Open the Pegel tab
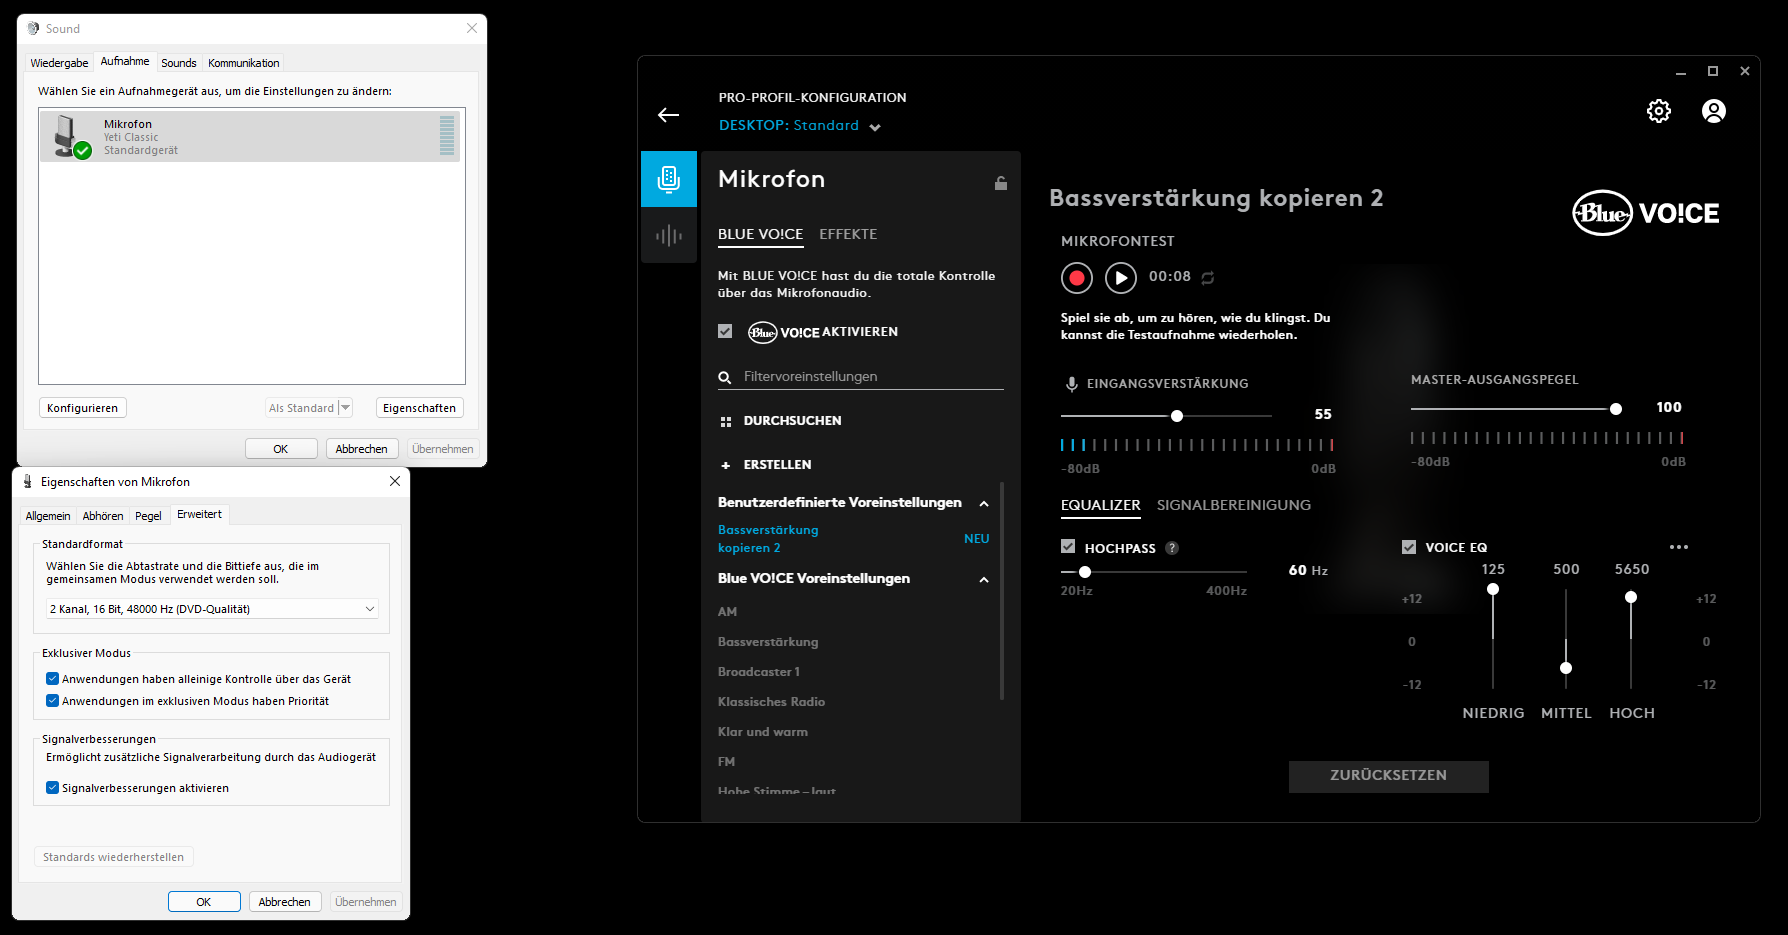This screenshot has height=935, width=1788. [x=148, y=516]
